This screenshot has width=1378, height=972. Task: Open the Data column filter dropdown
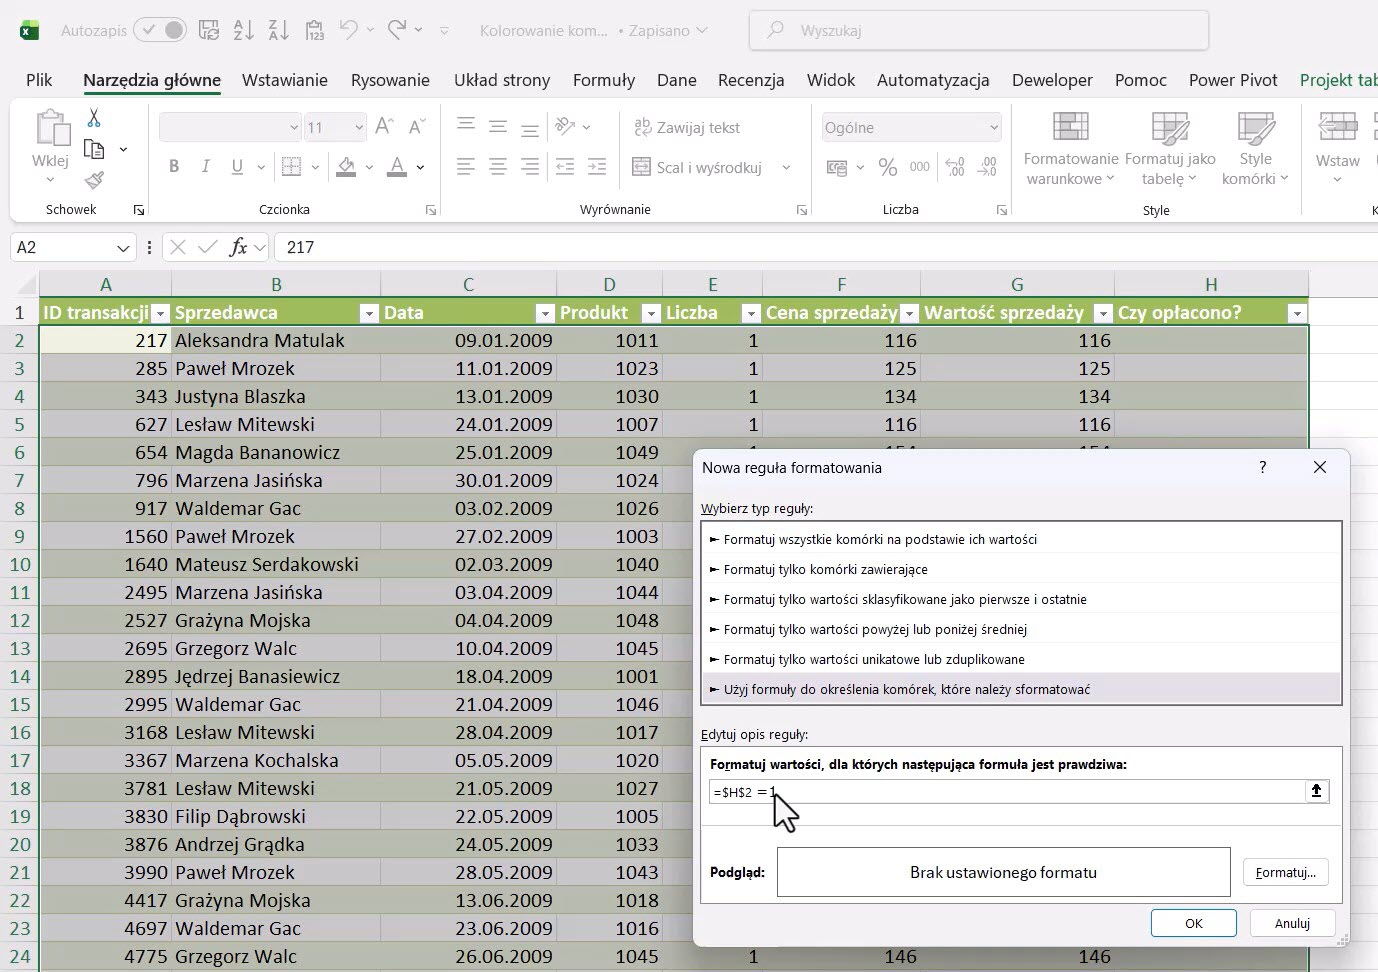click(545, 313)
